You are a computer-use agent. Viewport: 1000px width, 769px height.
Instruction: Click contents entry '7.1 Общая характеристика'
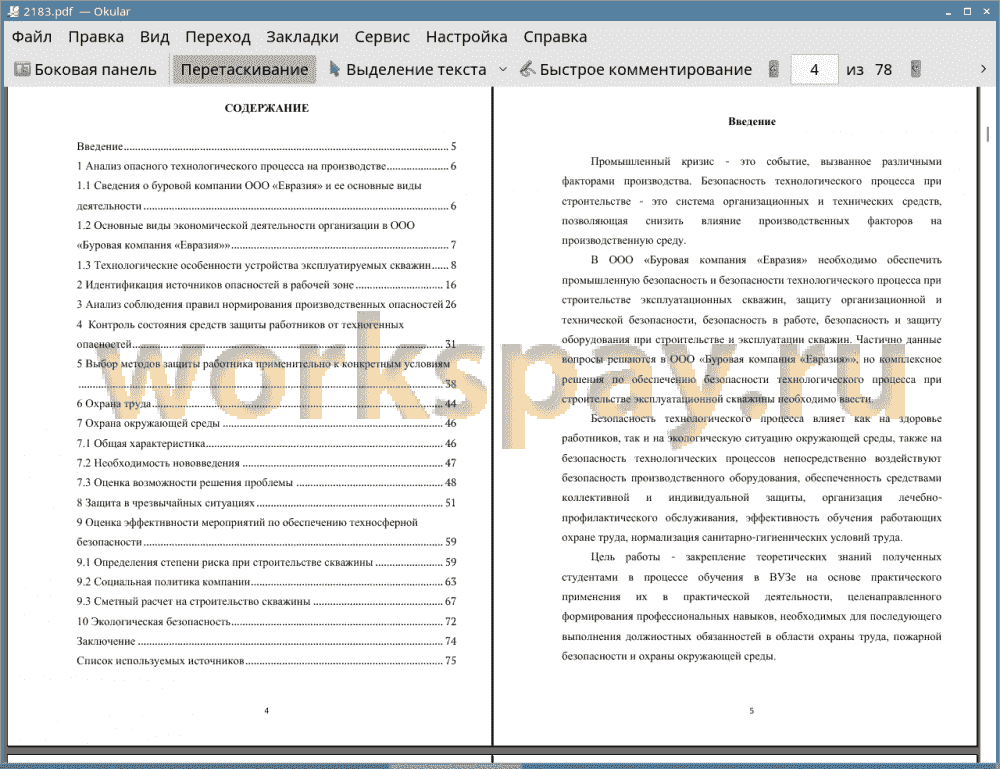point(266,443)
